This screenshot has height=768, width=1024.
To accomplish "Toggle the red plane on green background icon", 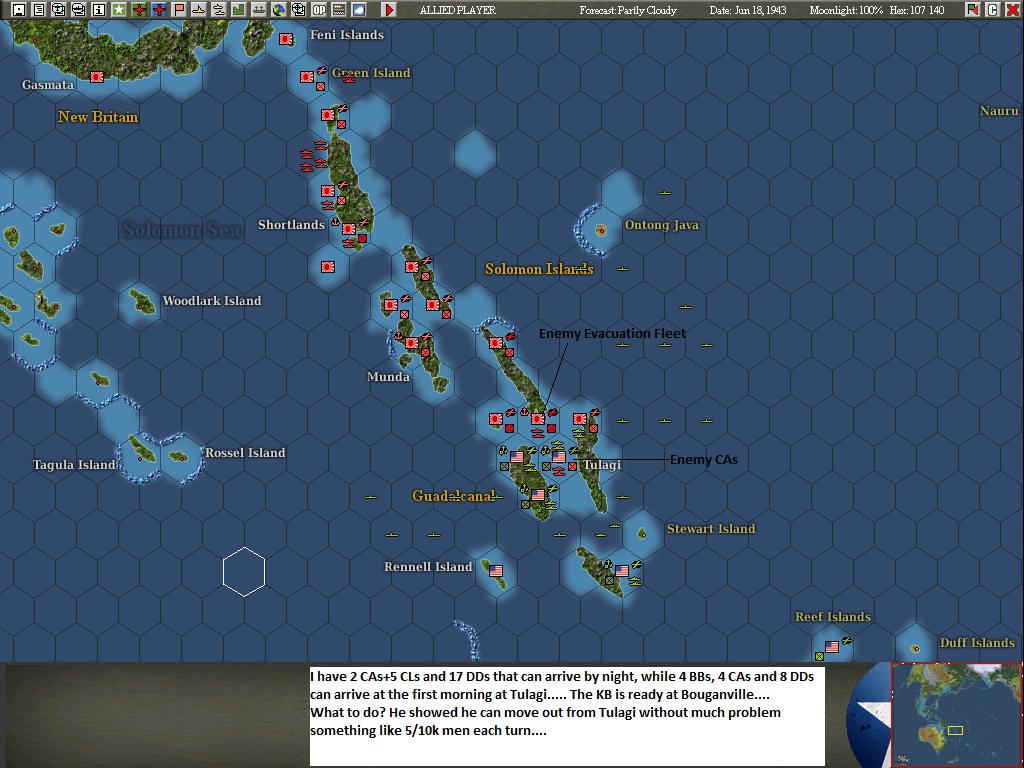I will (138, 9).
